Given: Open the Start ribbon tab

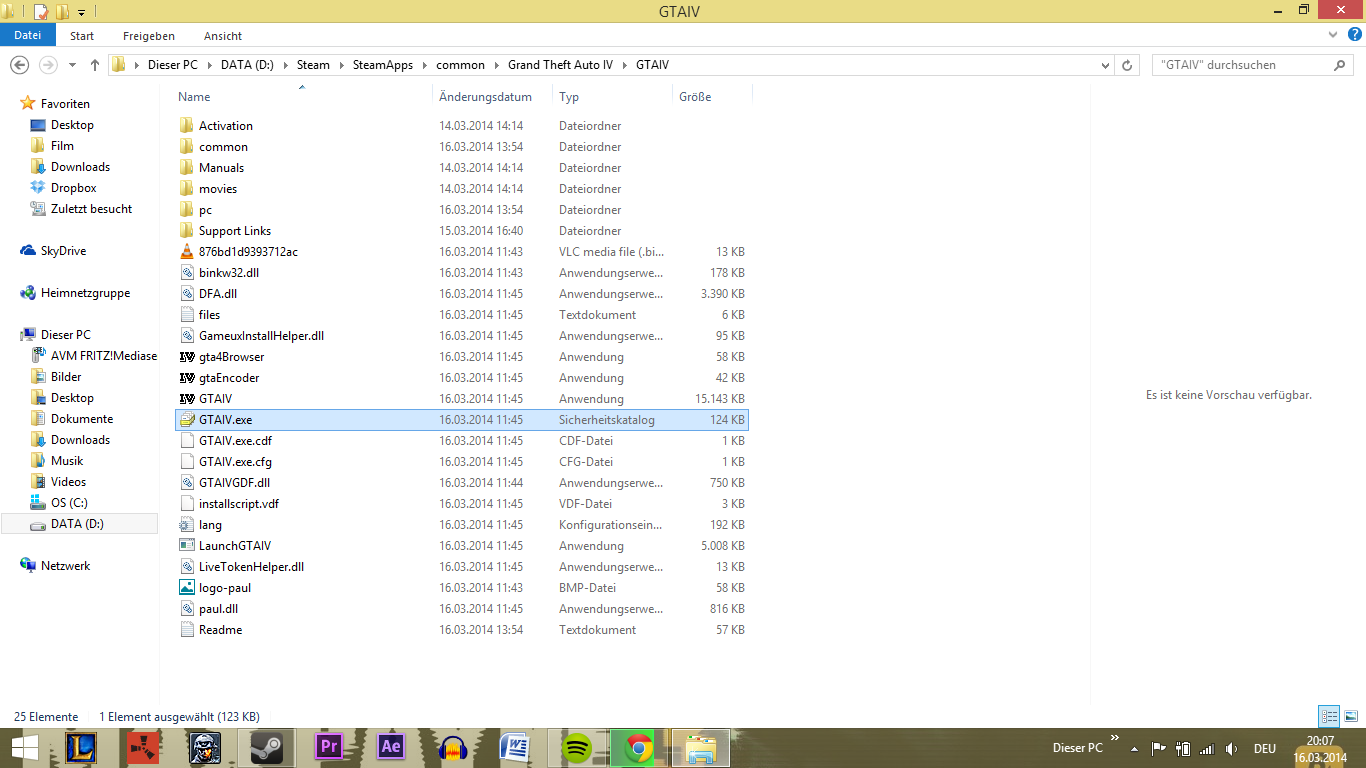Looking at the screenshot, I should (x=82, y=36).
